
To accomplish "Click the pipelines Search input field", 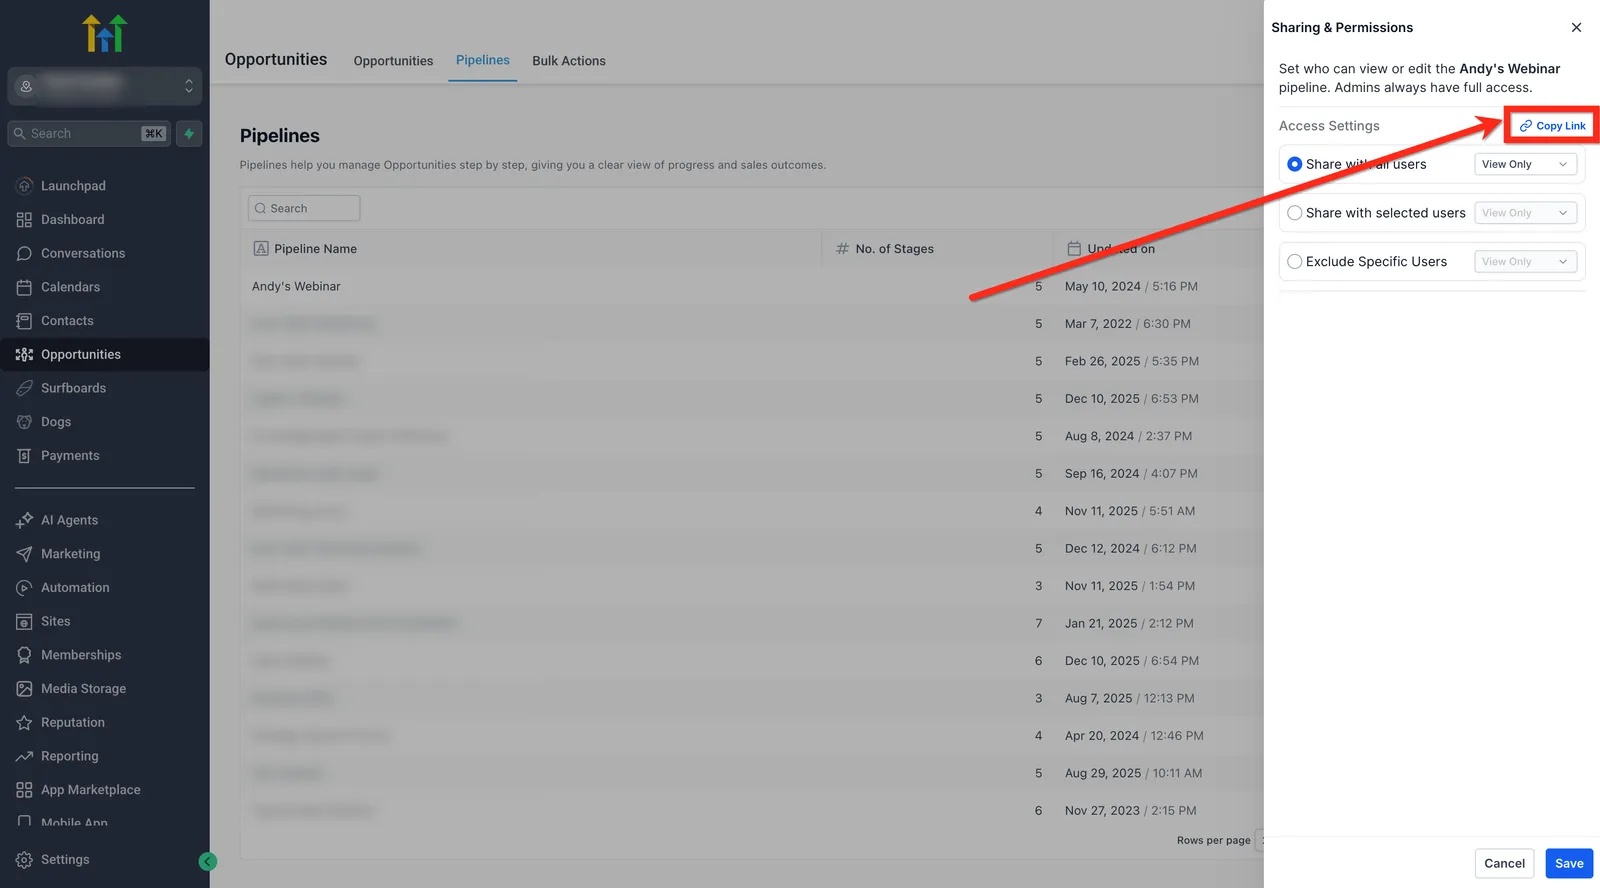I will coord(304,208).
